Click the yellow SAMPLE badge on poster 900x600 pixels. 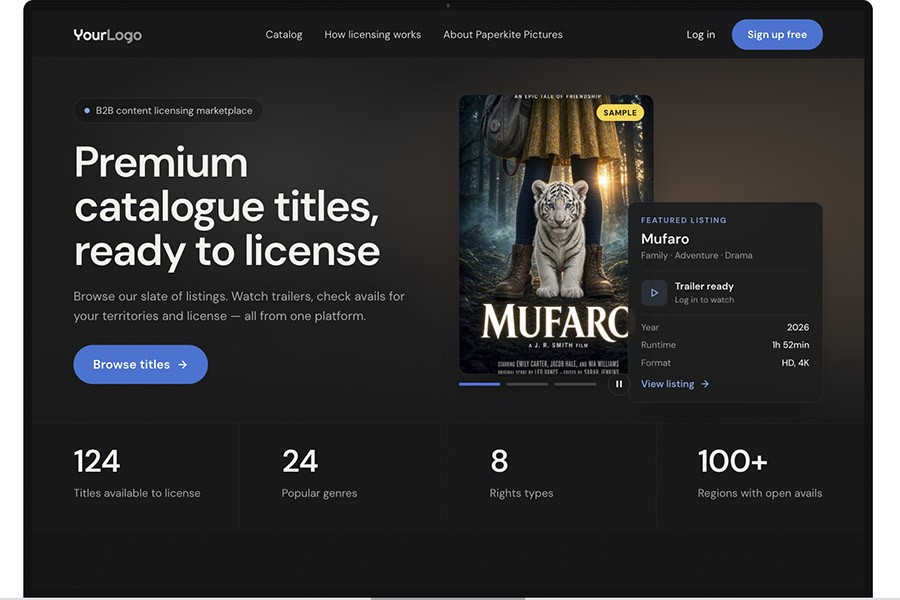click(x=620, y=113)
